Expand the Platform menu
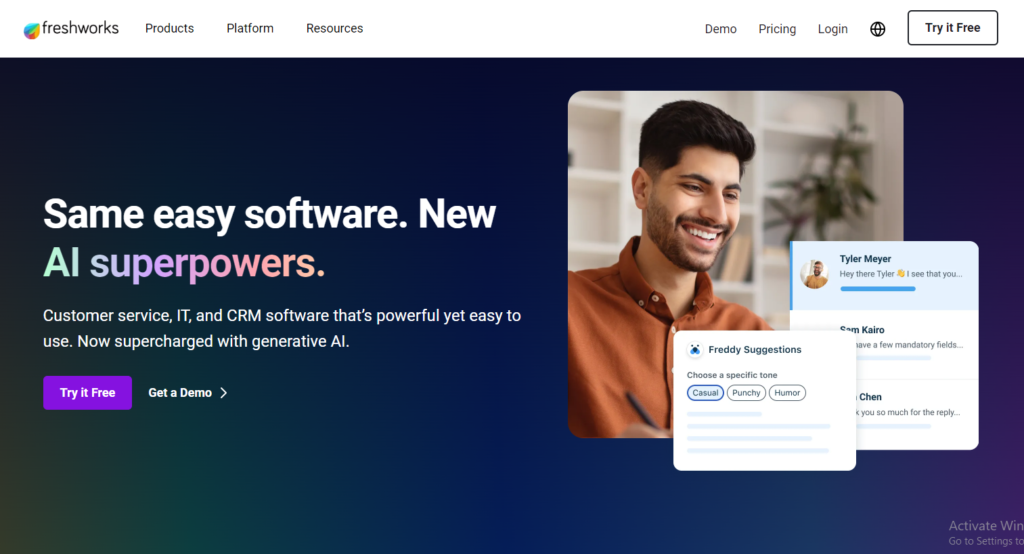The image size is (1024, 554). coord(250,28)
